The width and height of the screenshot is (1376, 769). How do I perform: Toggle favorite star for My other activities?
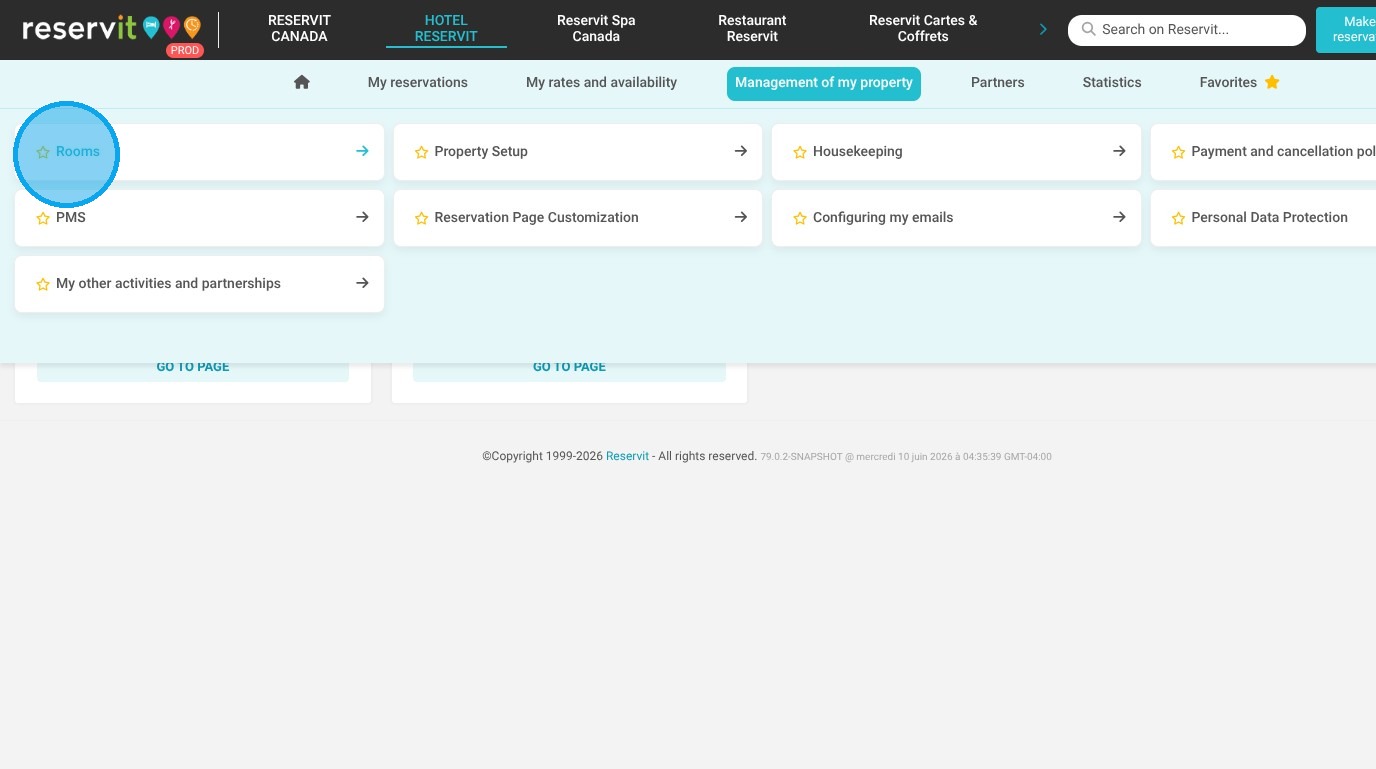pos(43,284)
